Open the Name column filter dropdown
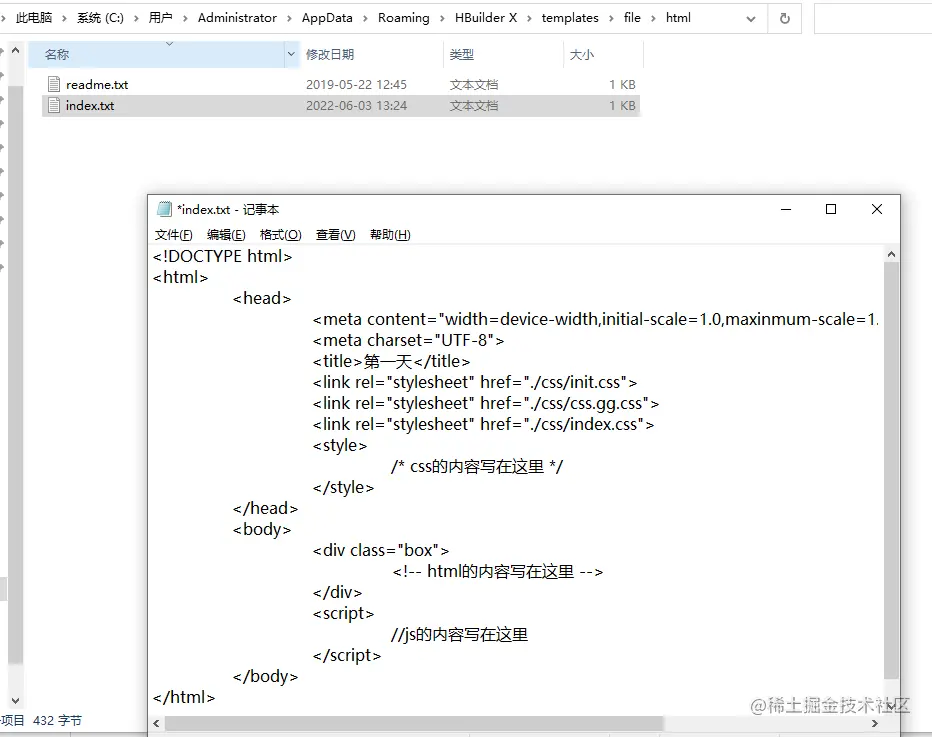This screenshot has height=737, width=932. click(291, 55)
